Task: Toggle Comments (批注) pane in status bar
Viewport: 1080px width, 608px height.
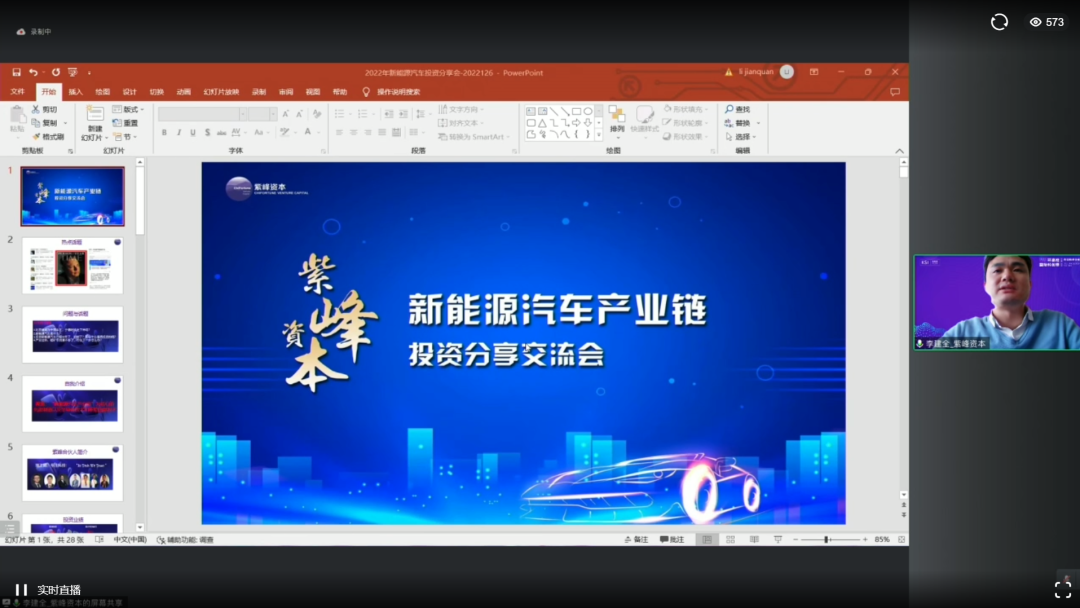Action: point(672,540)
